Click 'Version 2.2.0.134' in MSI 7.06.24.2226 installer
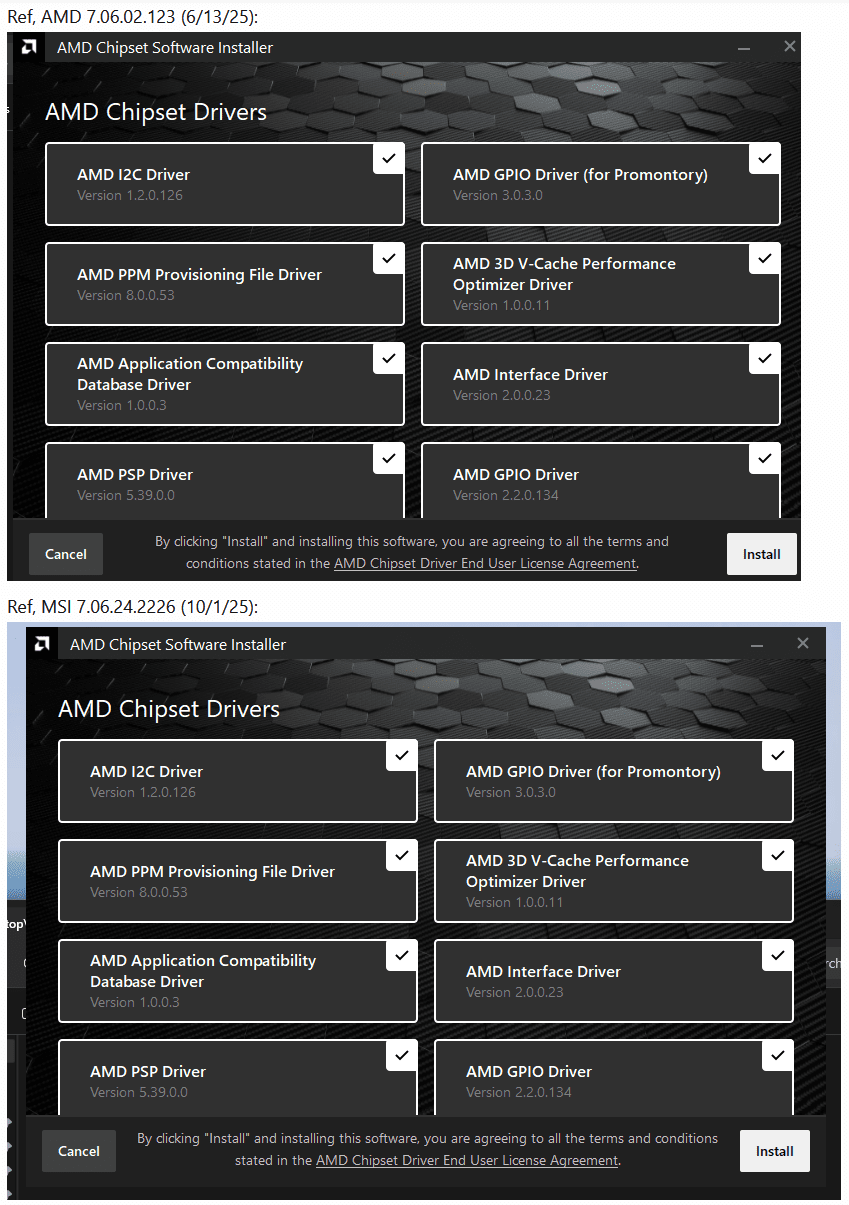The image size is (849, 1205). pos(519,1092)
